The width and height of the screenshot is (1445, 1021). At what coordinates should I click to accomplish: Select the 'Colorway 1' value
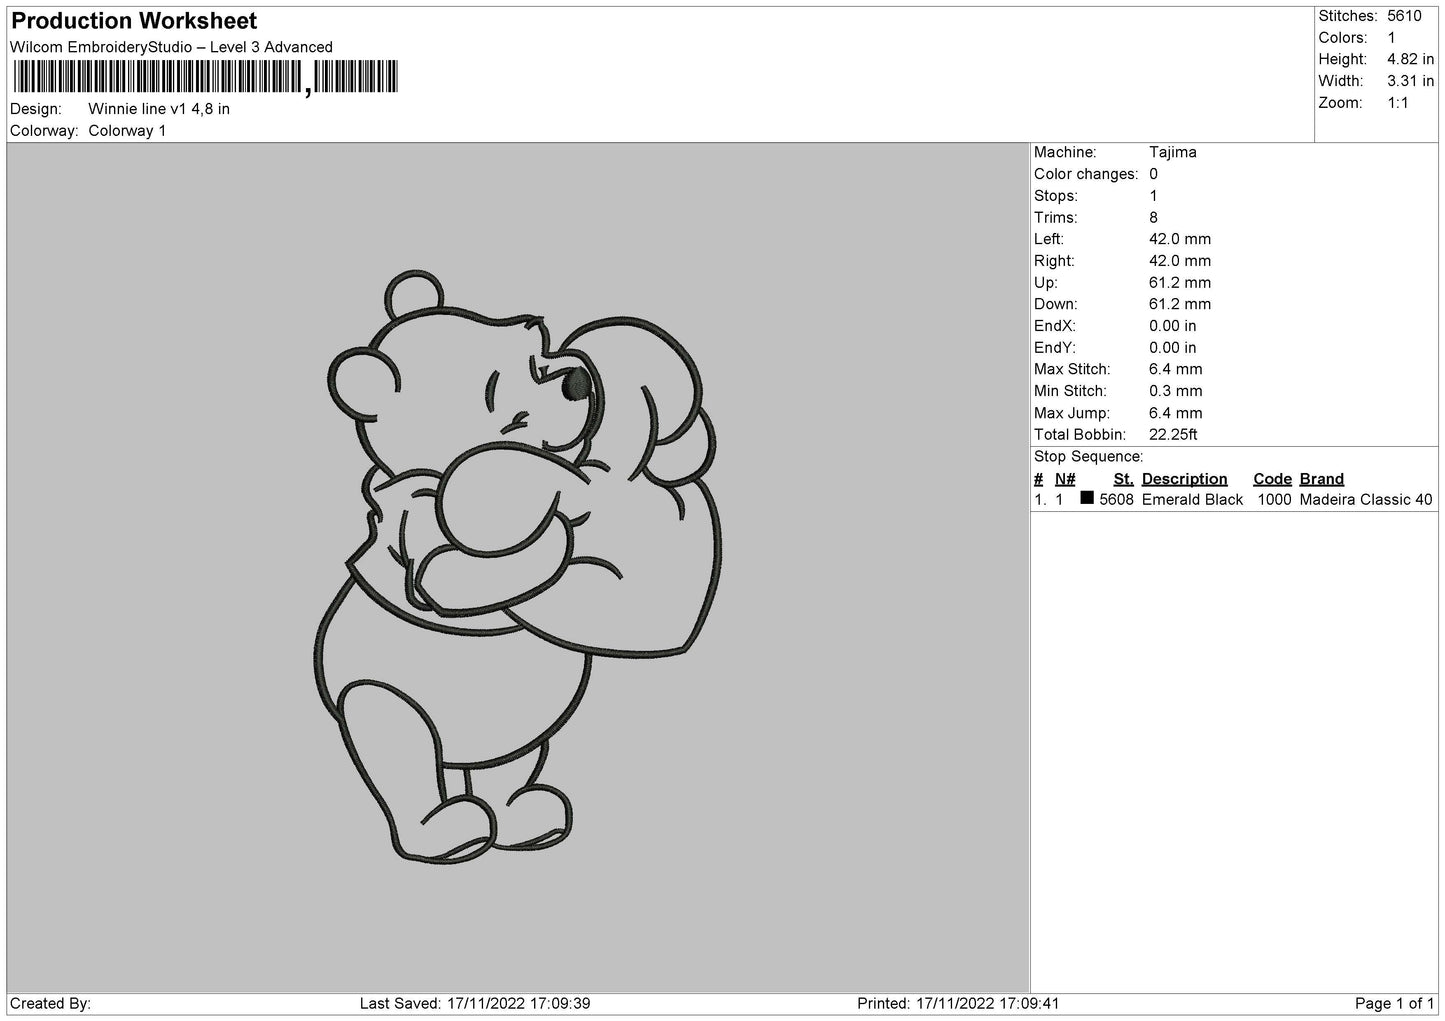pyautogui.click(x=127, y=131)
